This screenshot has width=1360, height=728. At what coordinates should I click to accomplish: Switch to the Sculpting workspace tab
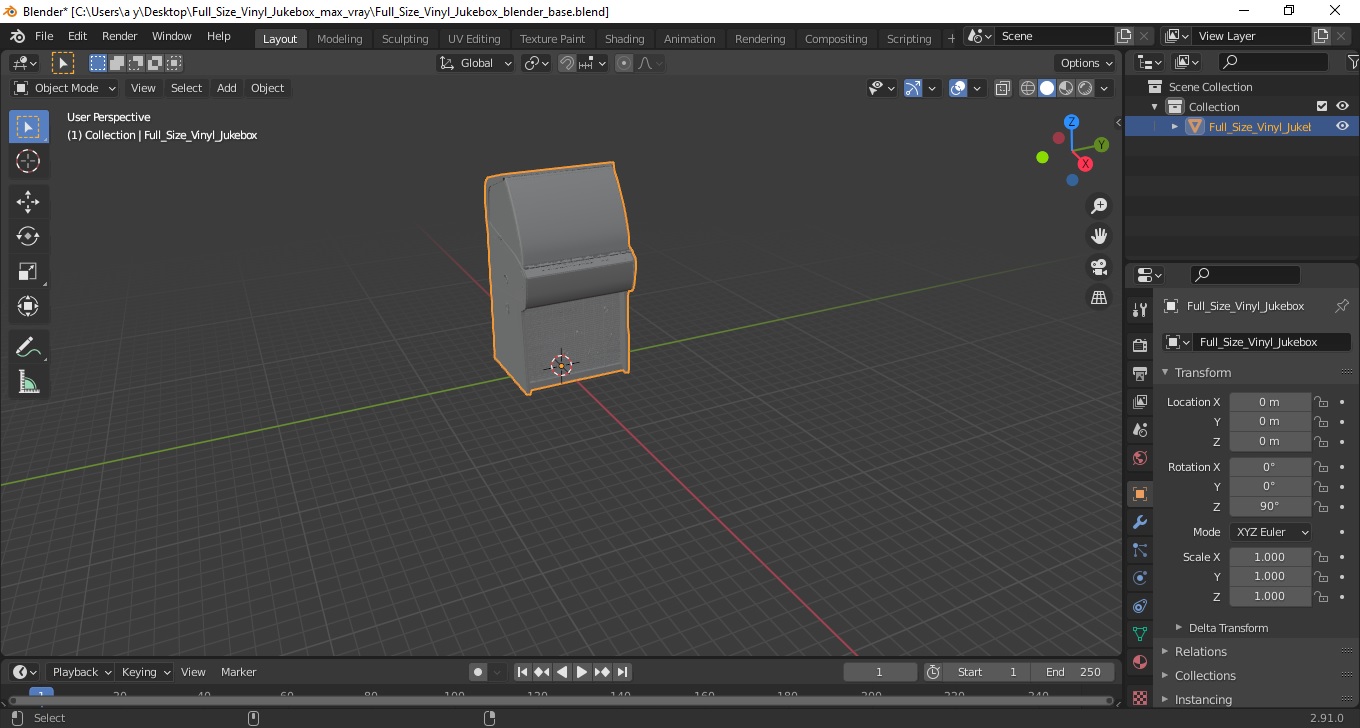tap(405, 39)
